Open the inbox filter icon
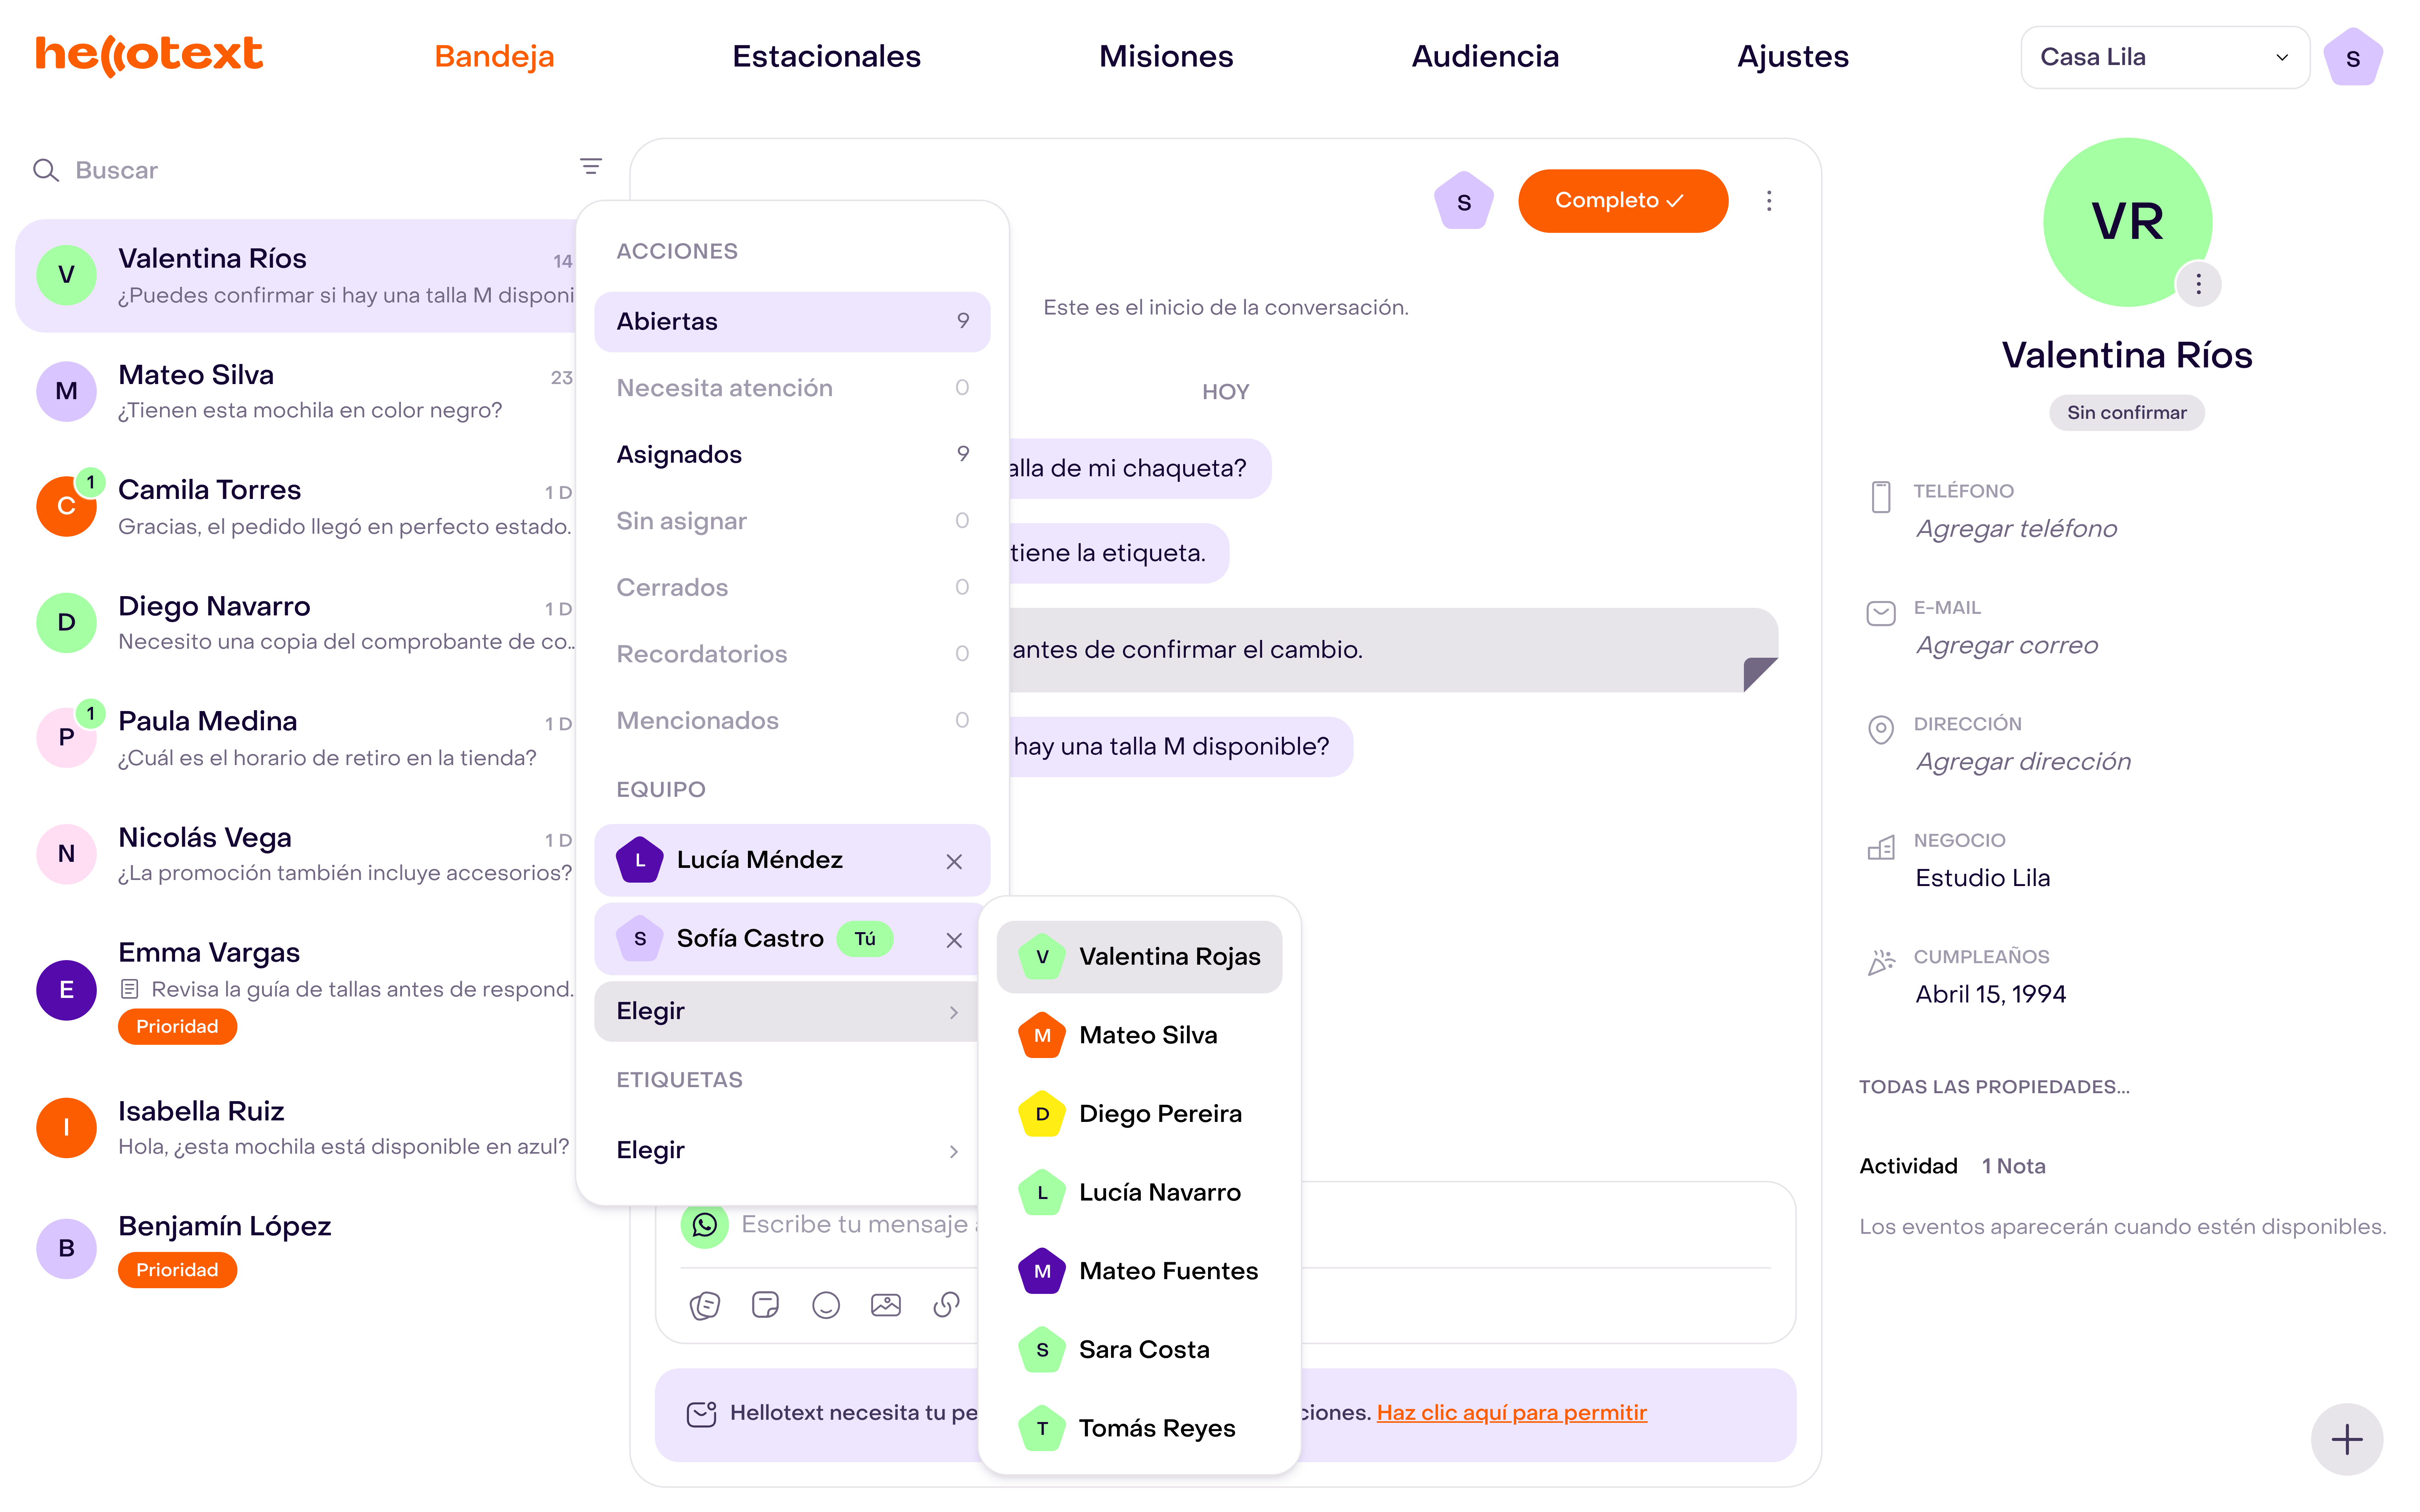Screen dimensions: 2420x1512 pyautogui.click(x=591, y=166)
